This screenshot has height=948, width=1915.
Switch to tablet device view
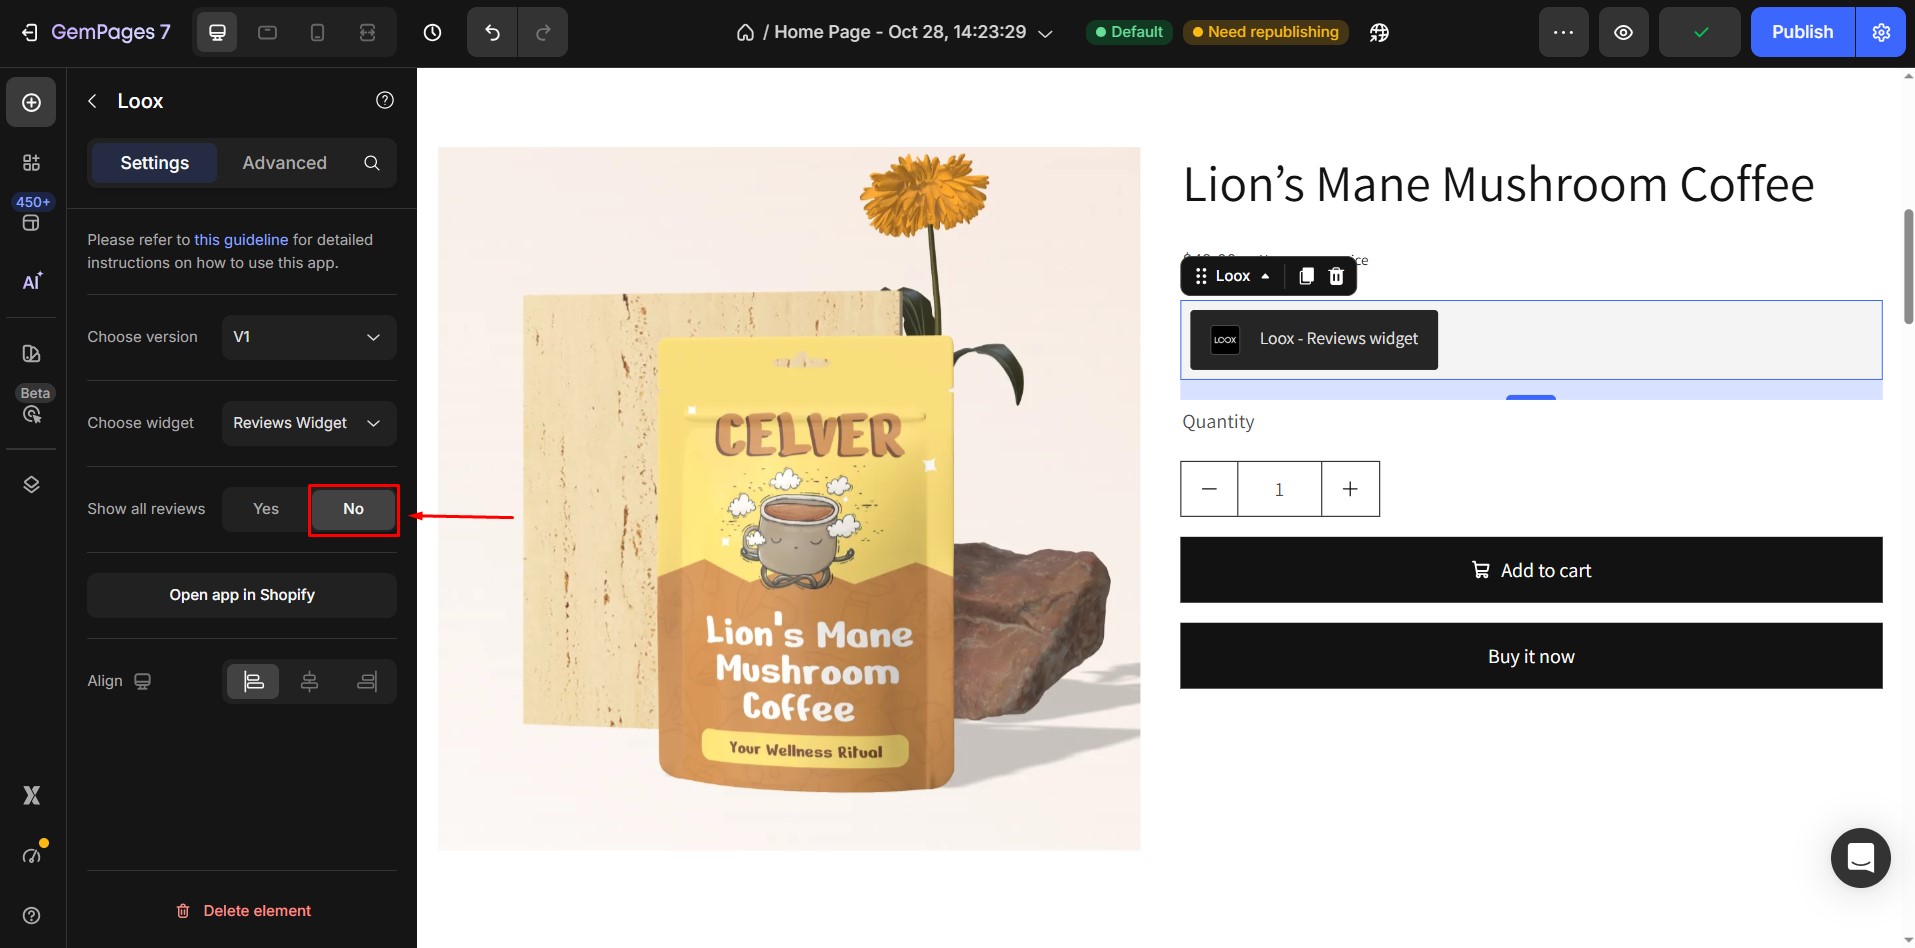267,32
